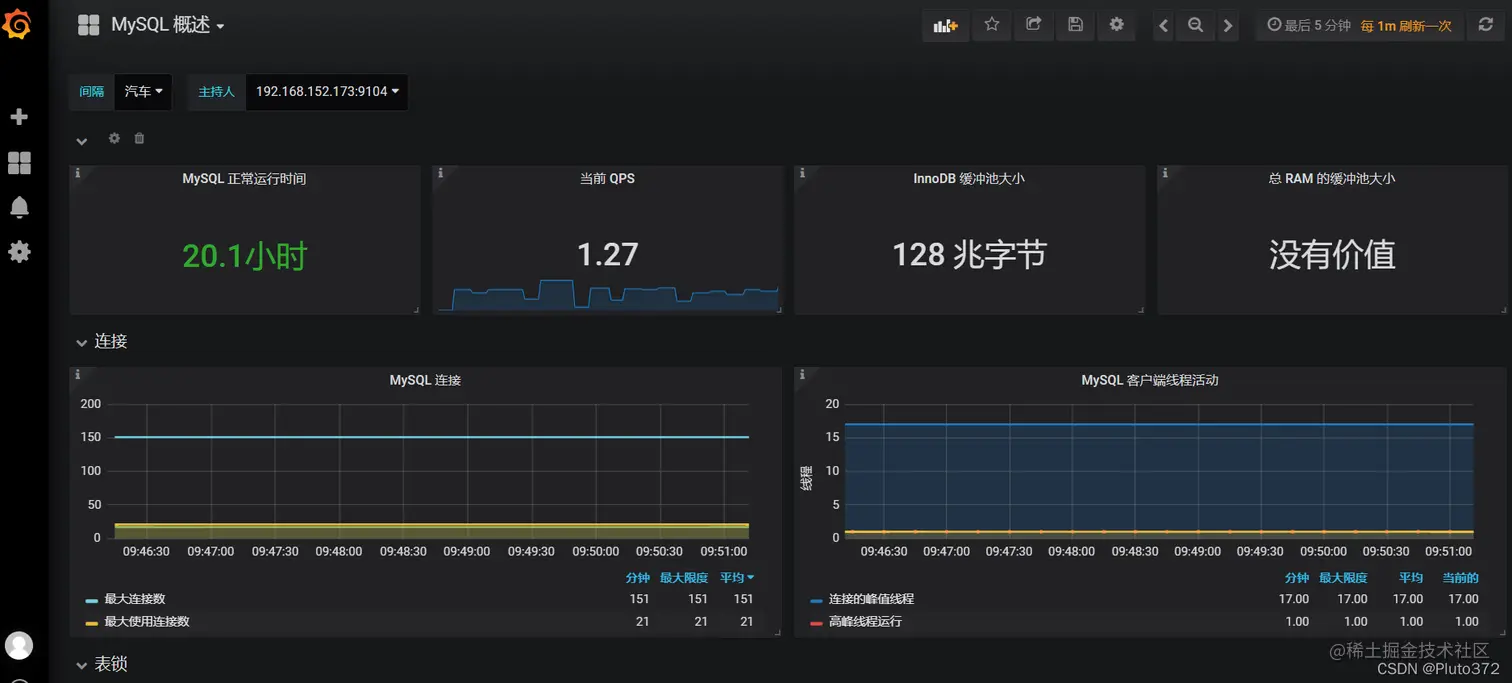
Task: Open the time range picker 最后 5 分钟
Action: (x=1308, y=26)
